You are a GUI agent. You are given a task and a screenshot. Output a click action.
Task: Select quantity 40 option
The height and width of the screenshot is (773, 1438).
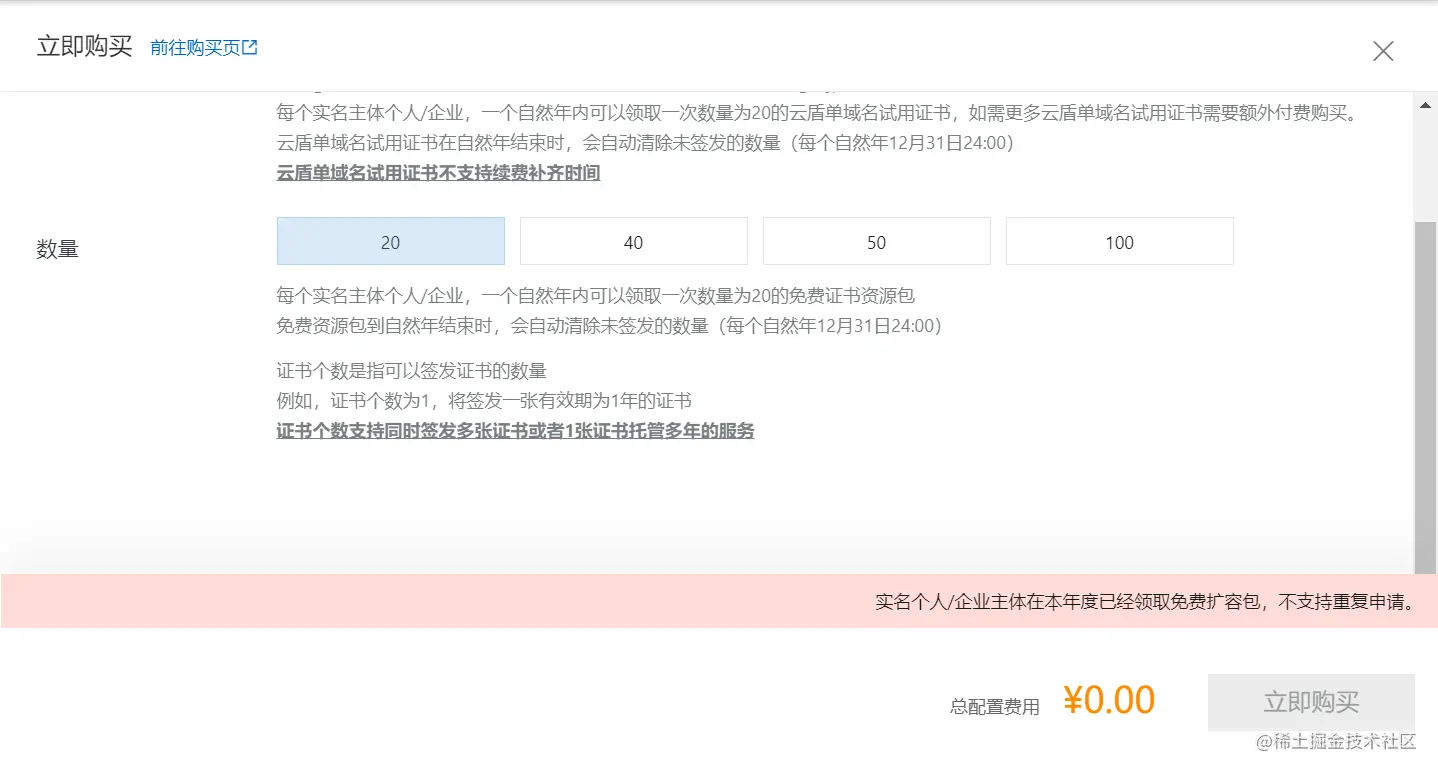pos(634,242)
